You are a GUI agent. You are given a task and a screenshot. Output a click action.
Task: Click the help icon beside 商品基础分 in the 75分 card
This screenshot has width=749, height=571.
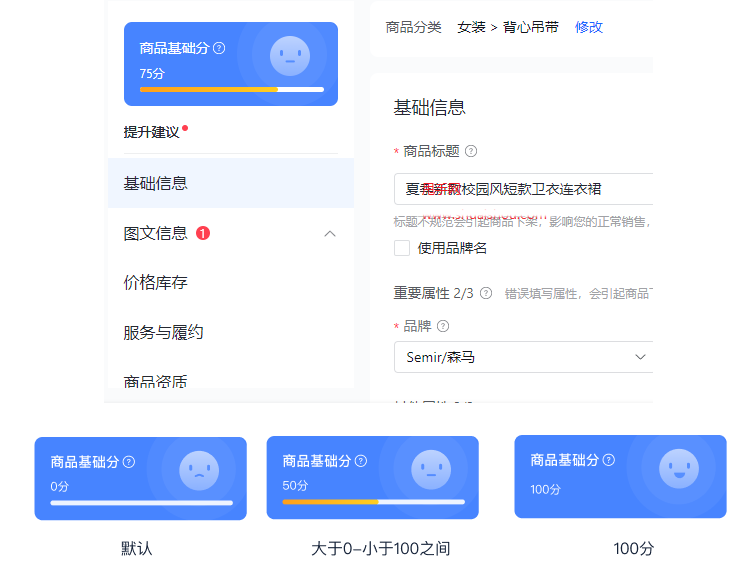point(219,48)
